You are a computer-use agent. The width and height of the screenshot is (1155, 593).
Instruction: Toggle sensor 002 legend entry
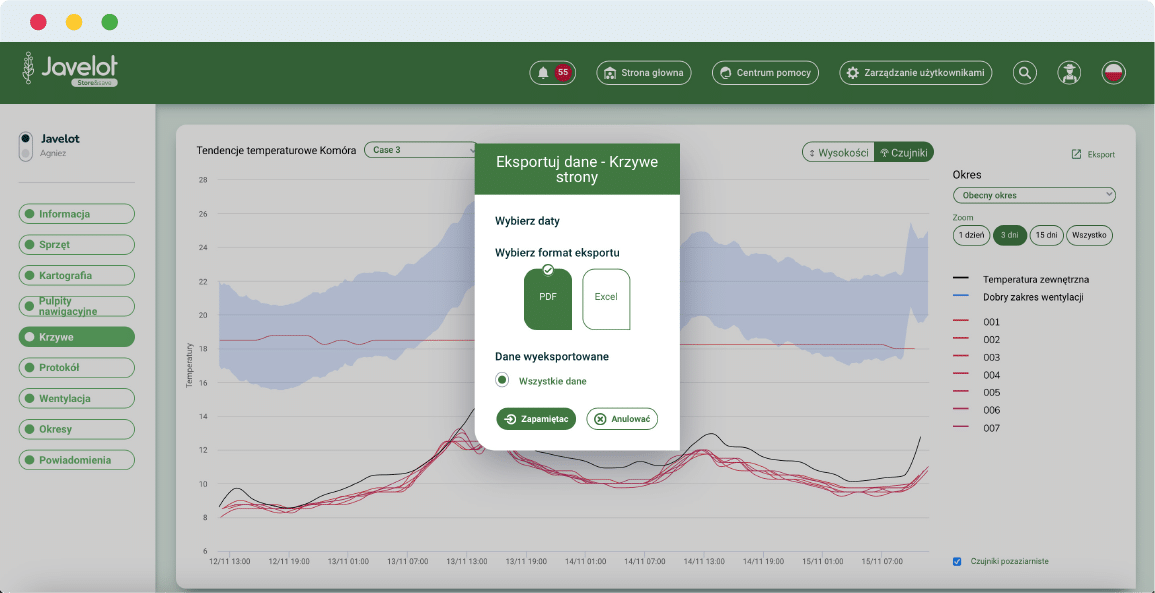tap(977, 340)
